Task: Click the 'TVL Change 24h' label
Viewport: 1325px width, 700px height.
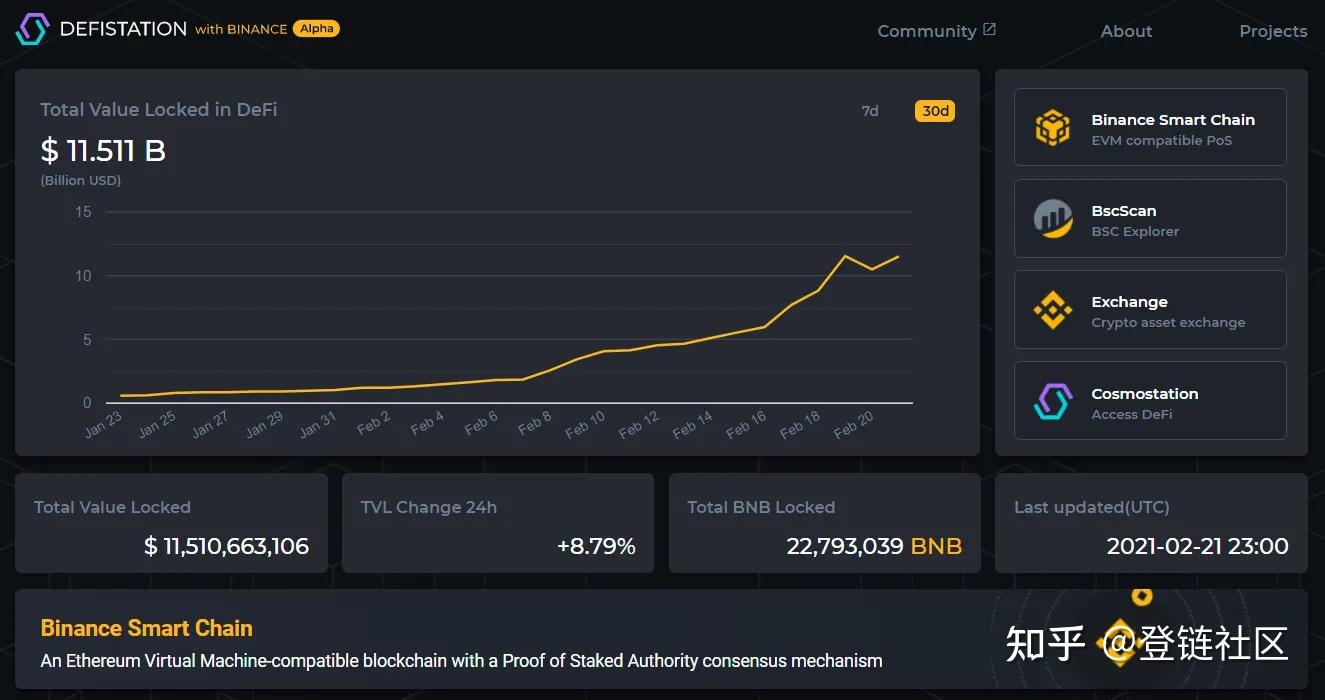Action: click(429, 507)
